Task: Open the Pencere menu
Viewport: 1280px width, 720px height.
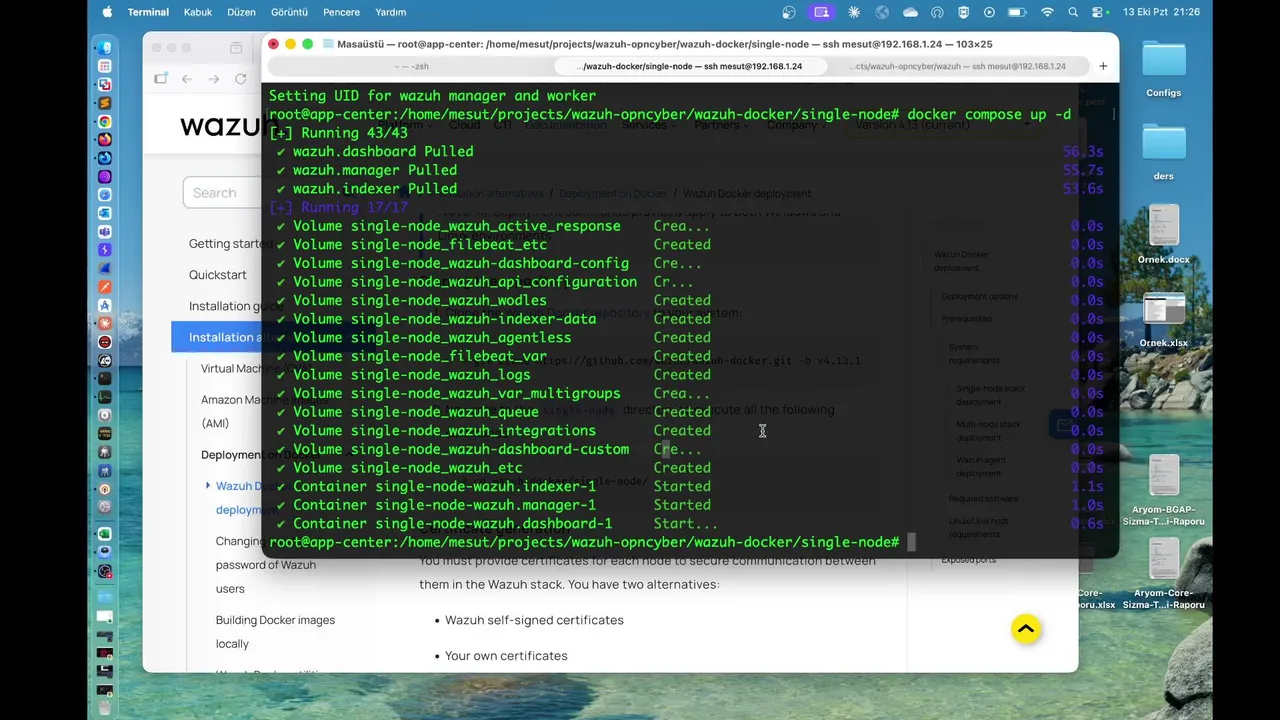Action: pos(342,12)
